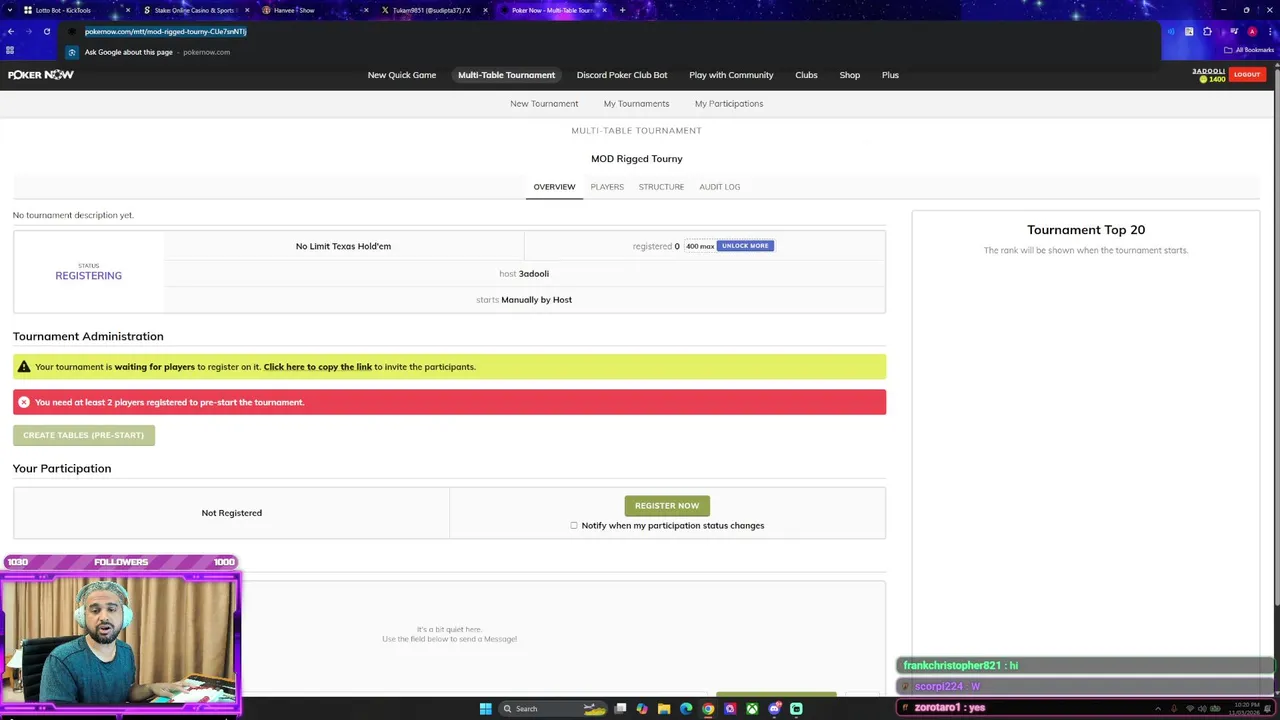The width and height of the screenshot is (1280, 720).
Task: Open the browser three-dot menu
Action: tap(1269, 31)
